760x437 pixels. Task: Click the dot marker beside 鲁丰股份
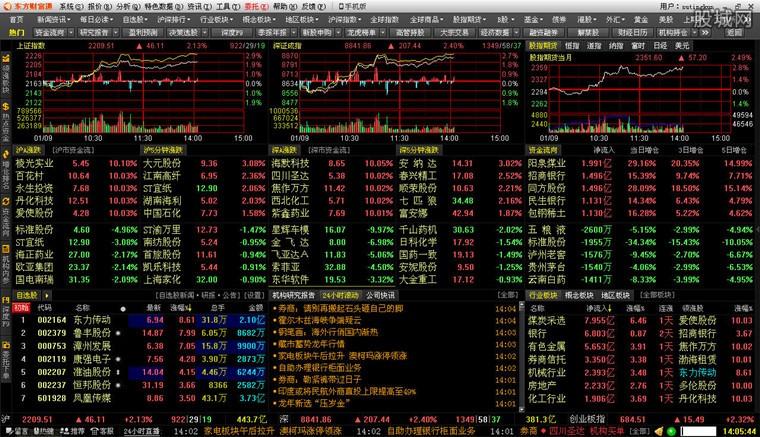(x=118, y=333)
